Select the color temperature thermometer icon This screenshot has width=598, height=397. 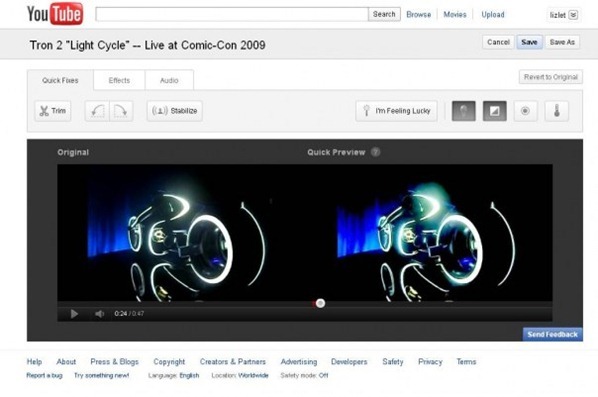tap(556, 111)
